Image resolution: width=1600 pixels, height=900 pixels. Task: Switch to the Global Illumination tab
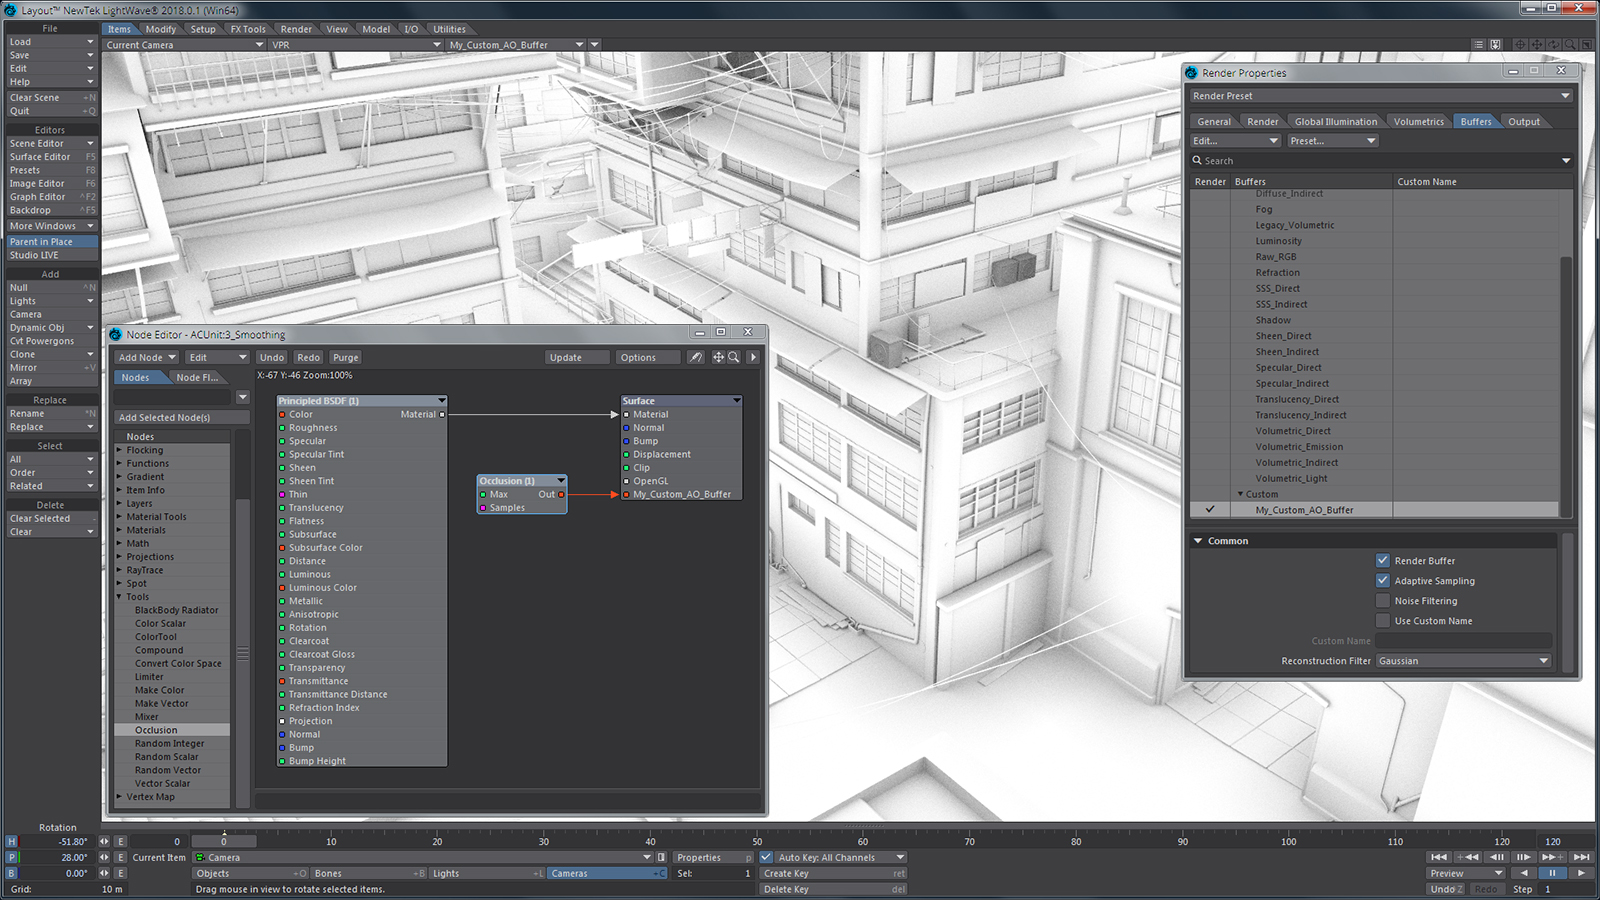pos(1335,122)
